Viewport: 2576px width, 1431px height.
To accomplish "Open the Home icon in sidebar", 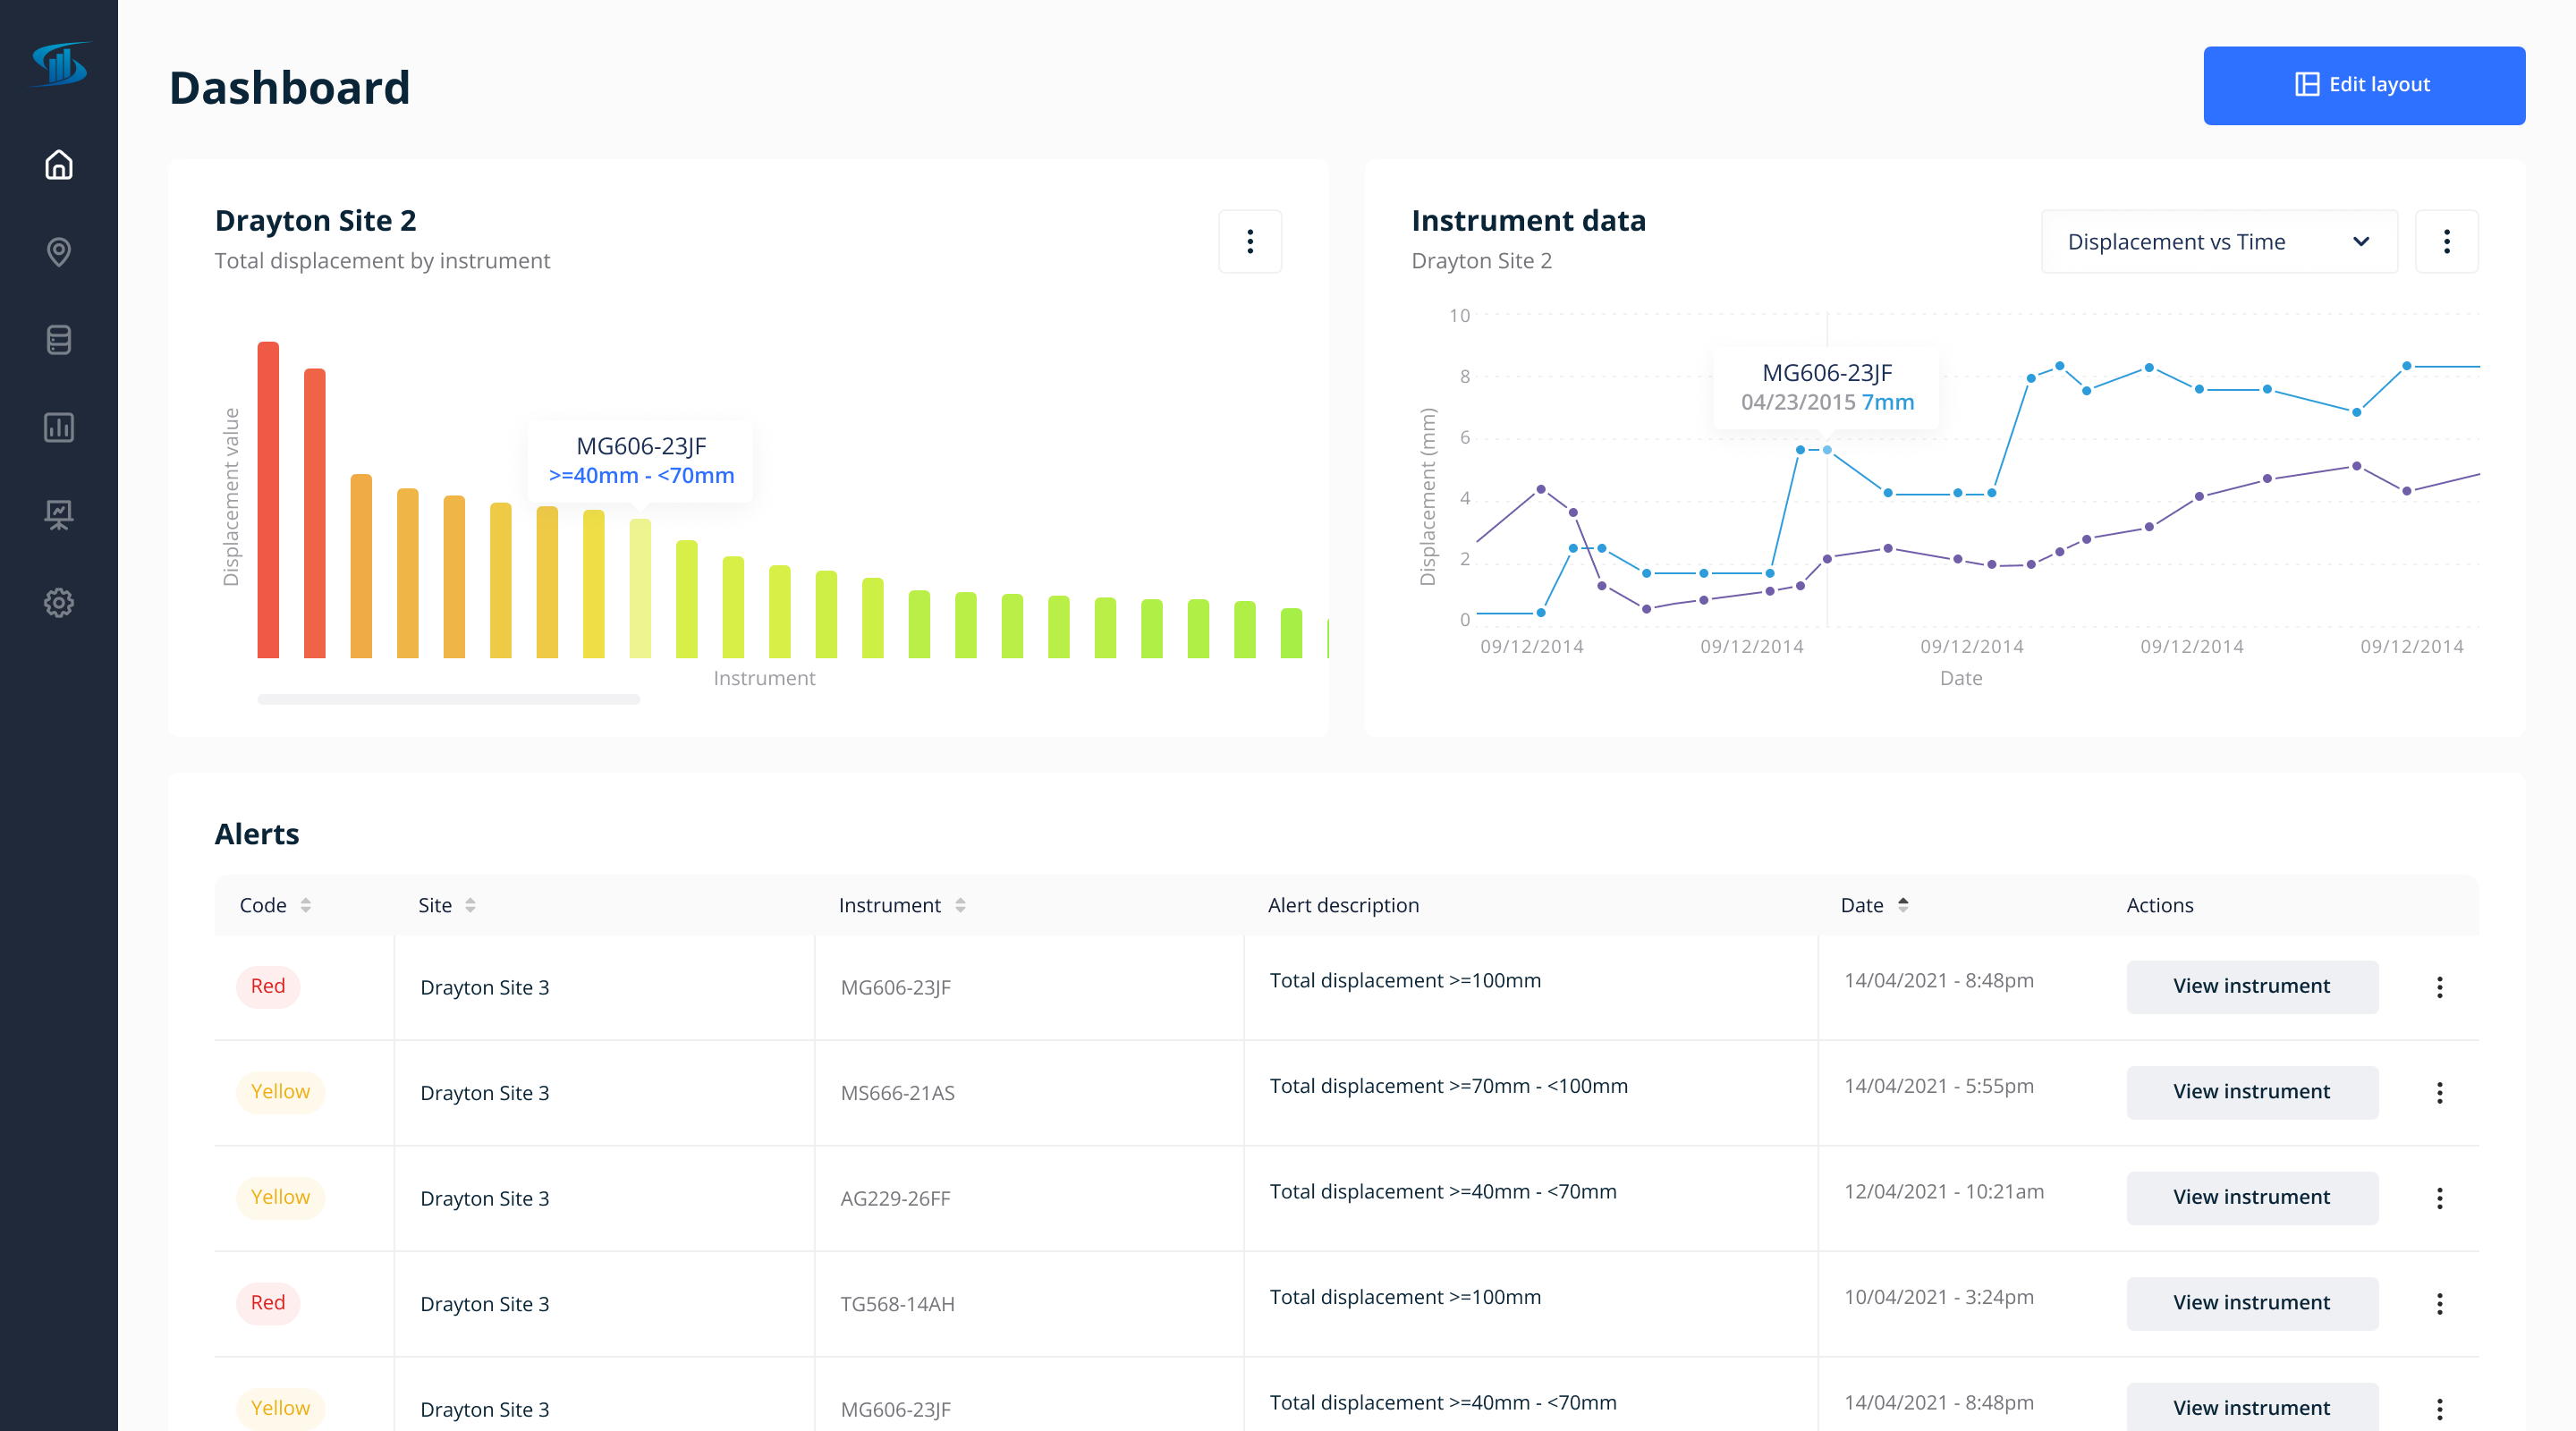I will click(x=59, y=164).
